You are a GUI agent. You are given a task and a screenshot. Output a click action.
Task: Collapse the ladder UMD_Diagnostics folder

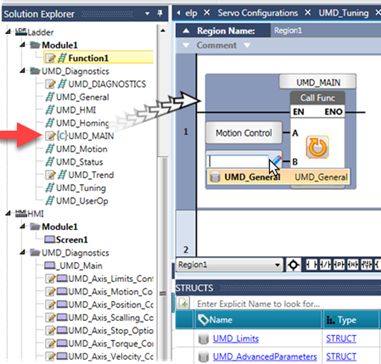(x=23, y=71)
